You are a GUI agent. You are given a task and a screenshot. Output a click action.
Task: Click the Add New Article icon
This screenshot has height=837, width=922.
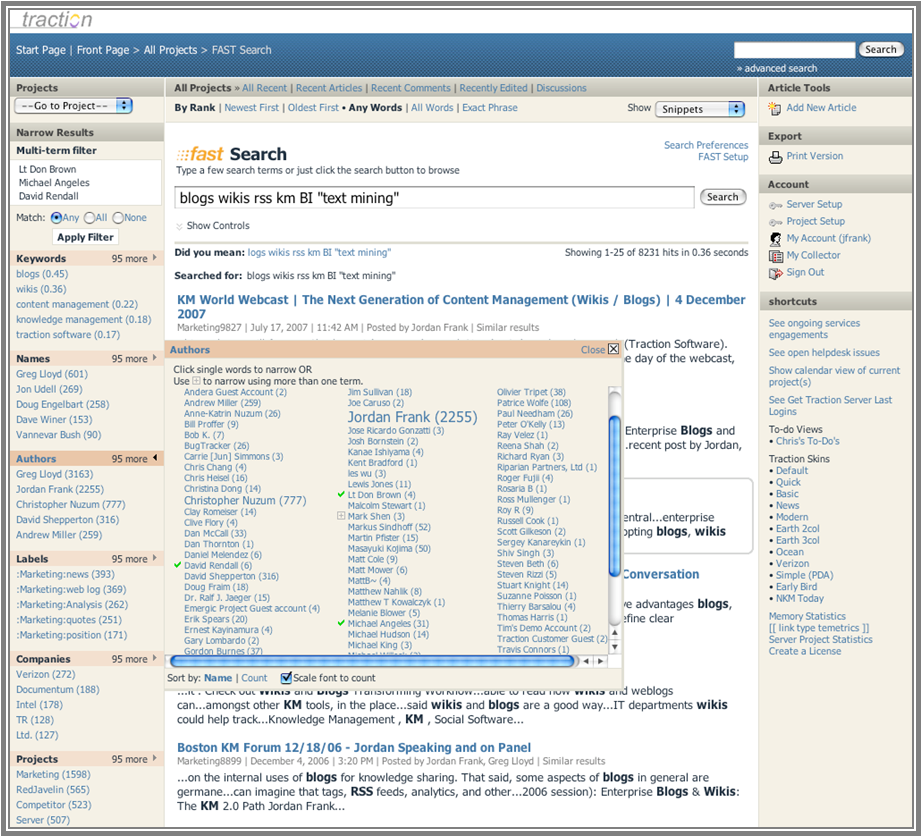coord(776,108)
